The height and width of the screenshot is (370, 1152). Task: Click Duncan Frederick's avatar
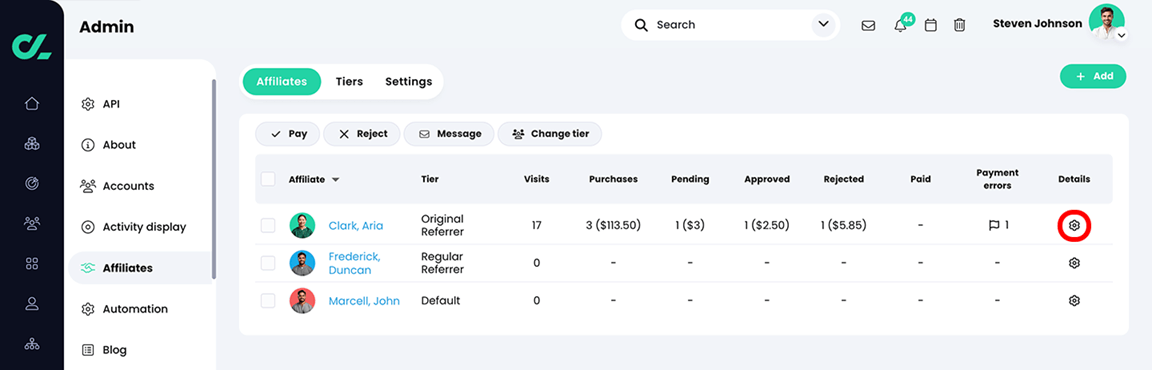302,263
